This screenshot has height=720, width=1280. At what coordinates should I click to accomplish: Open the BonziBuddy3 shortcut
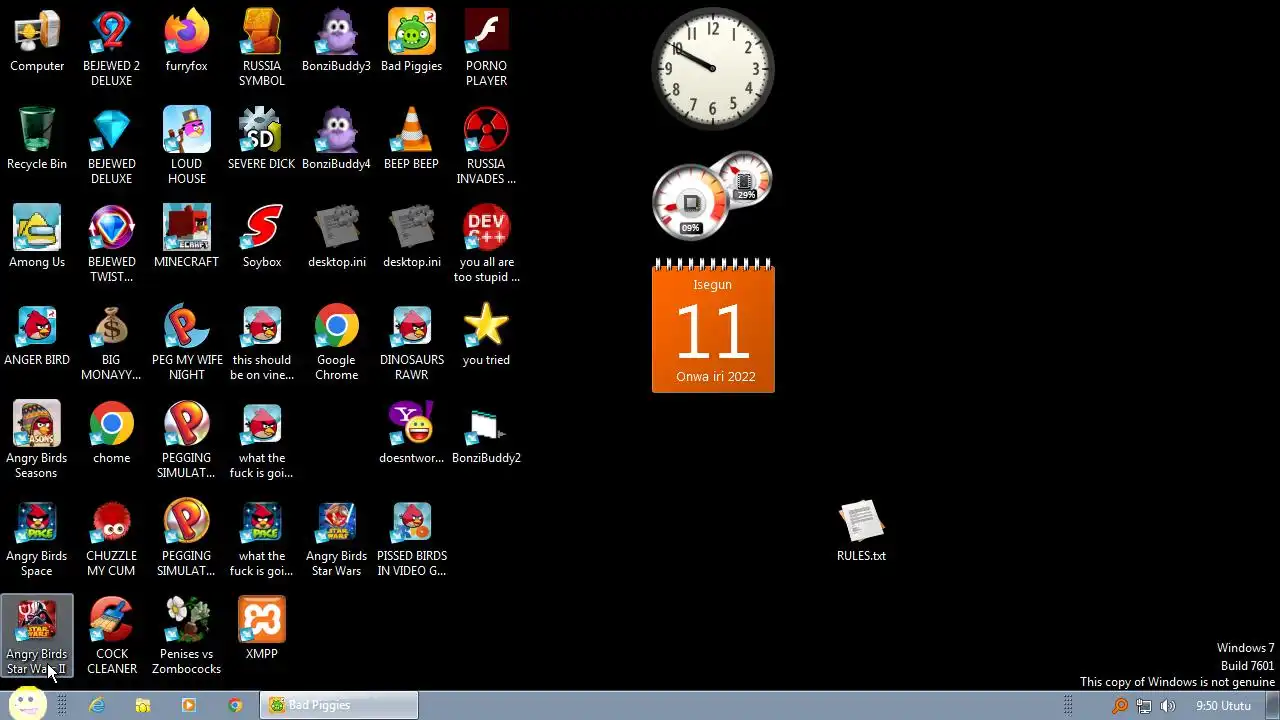[x=337, y=42]
